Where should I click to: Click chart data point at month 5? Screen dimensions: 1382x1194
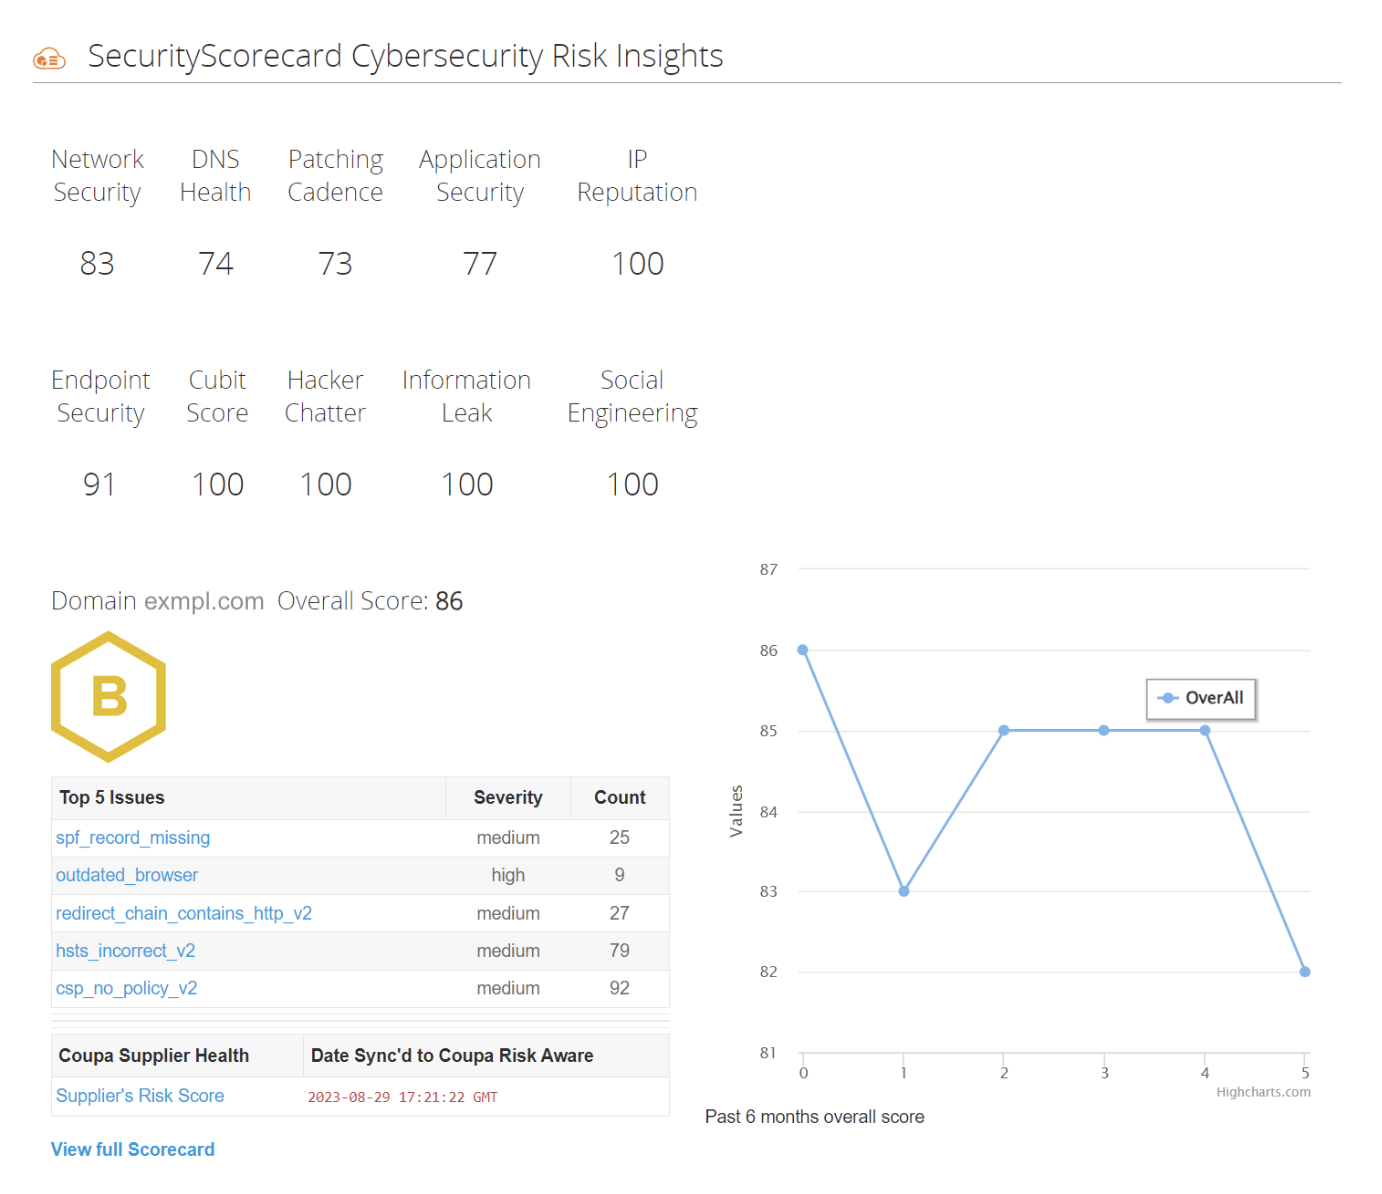(x=1305, y=972)
